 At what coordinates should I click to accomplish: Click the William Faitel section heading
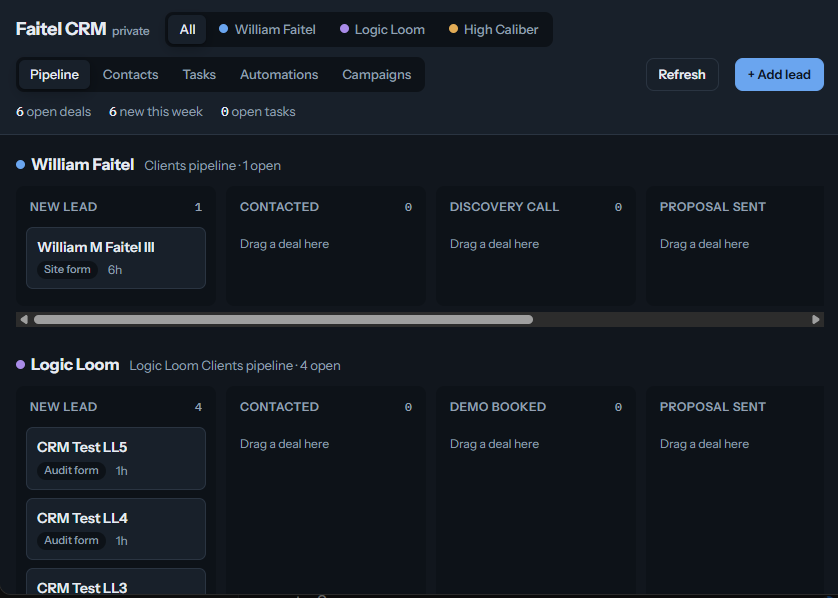83,165
